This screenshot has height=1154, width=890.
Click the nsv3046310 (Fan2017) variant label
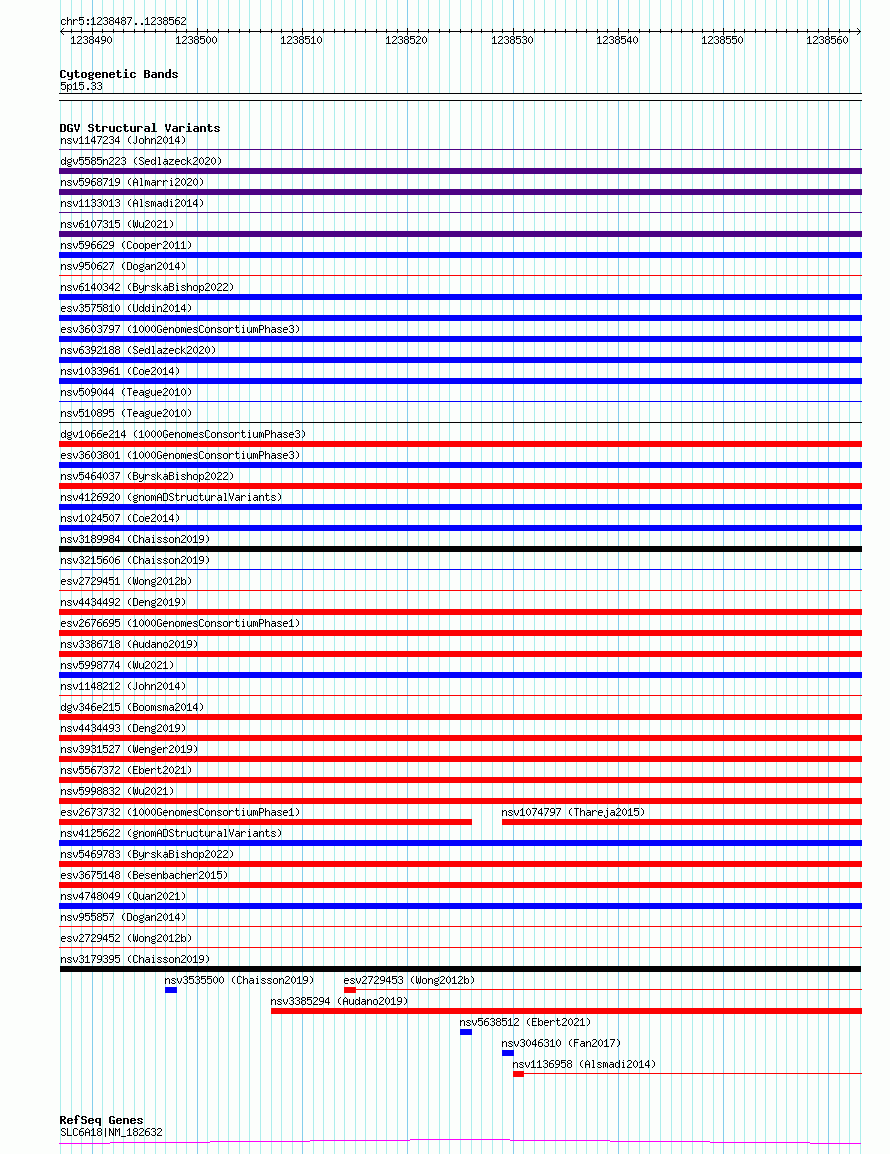point(562,1043)
